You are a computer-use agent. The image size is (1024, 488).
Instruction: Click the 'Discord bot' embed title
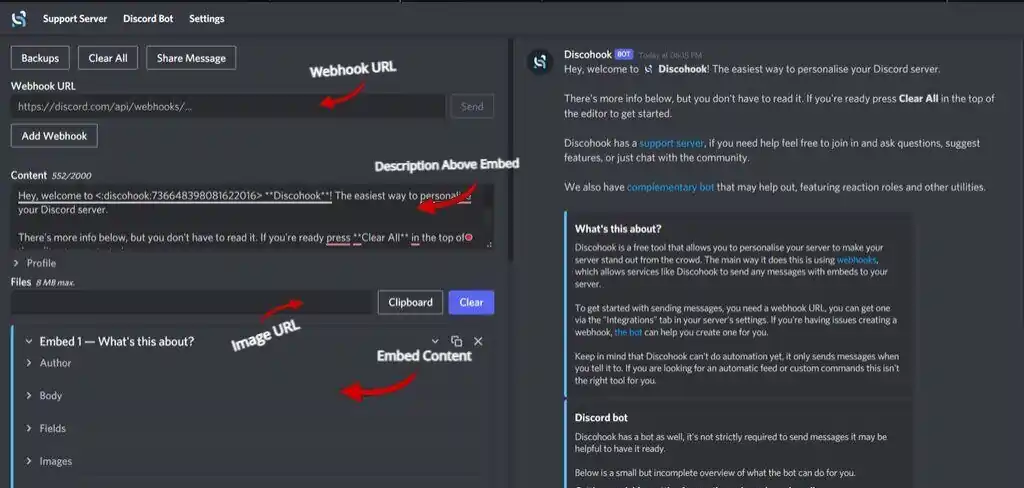point(601,417)
